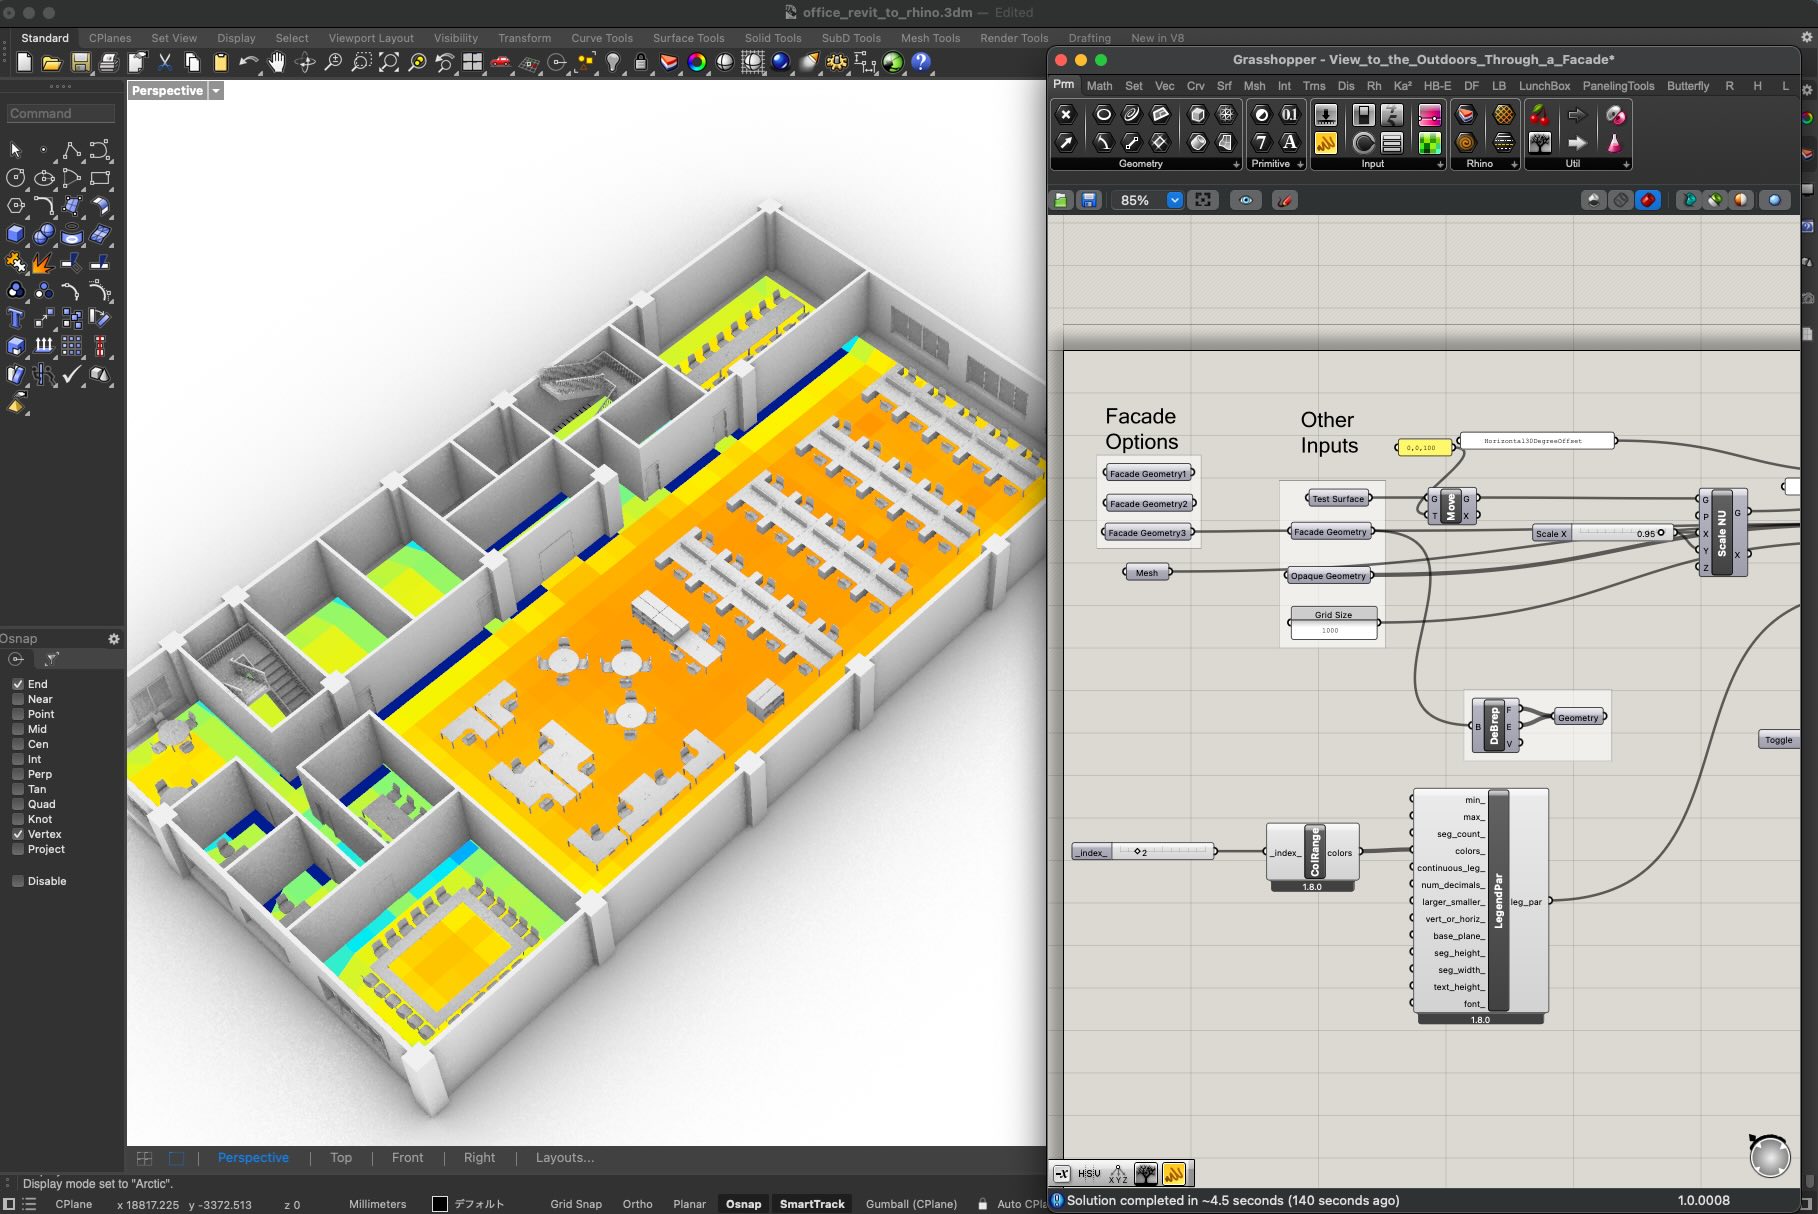Expand the Geometry panel plus arrow
The width and height of the screenshot is (1818, 1214).
[x=1236, y=164]
